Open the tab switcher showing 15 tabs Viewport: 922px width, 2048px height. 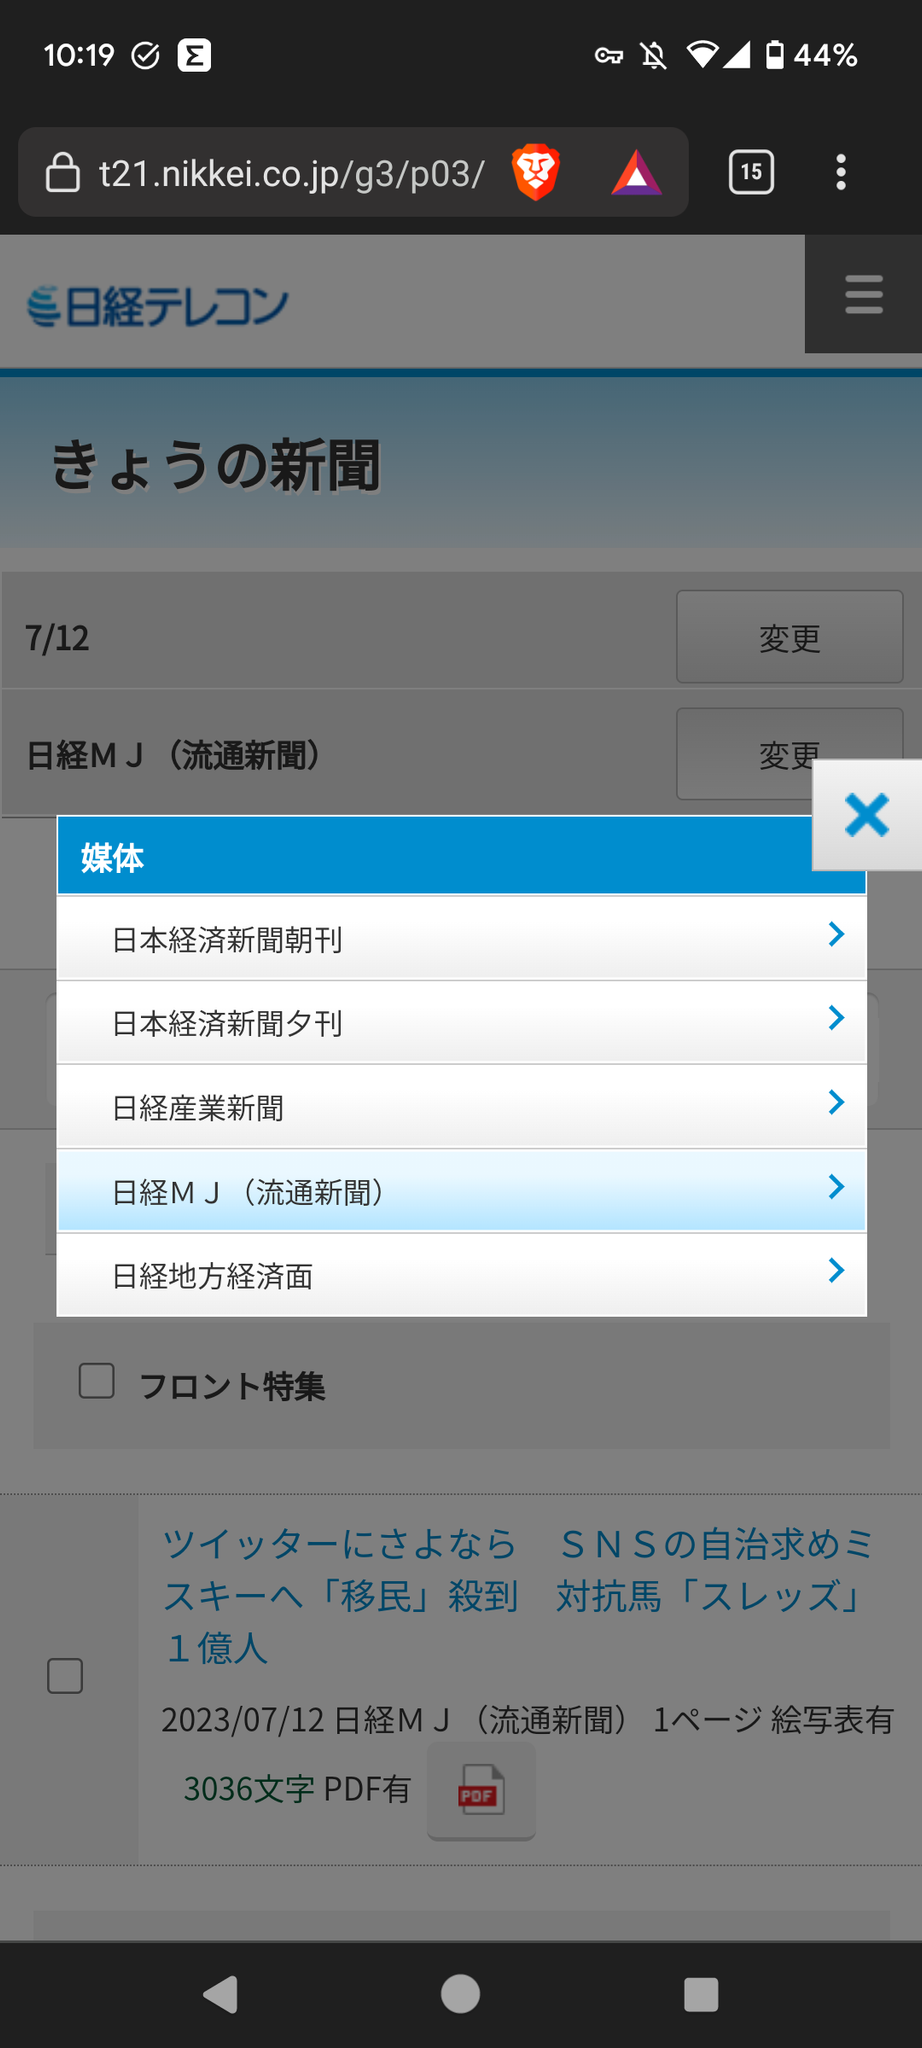point(751,172)
